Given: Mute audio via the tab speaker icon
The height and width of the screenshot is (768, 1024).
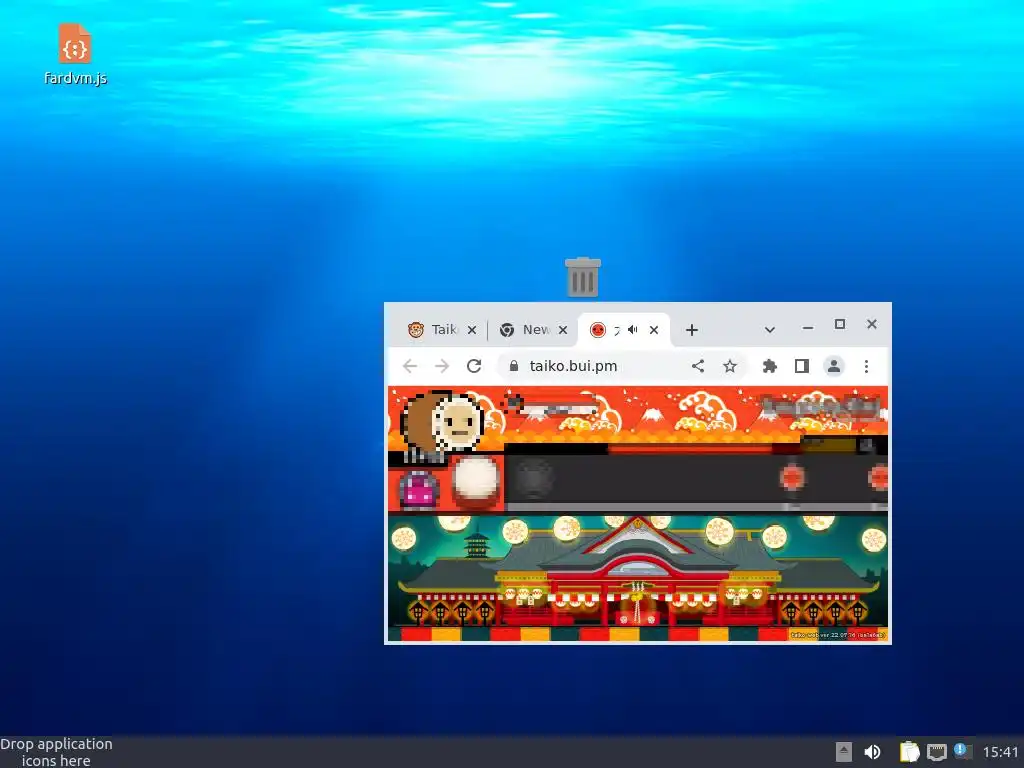Looking at the screenshot, I should click(x=632, y=330).
